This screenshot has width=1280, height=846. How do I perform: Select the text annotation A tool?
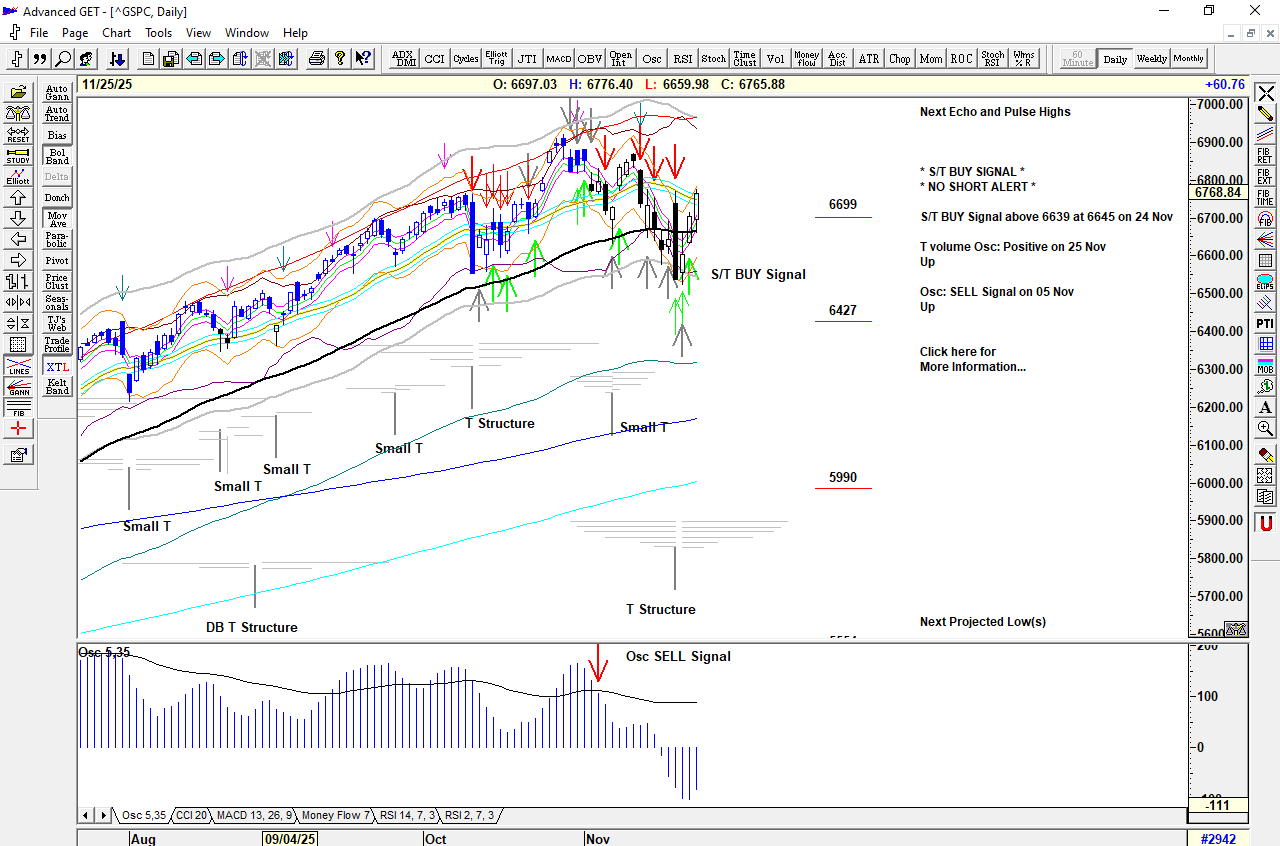(x=1265, y=407)
